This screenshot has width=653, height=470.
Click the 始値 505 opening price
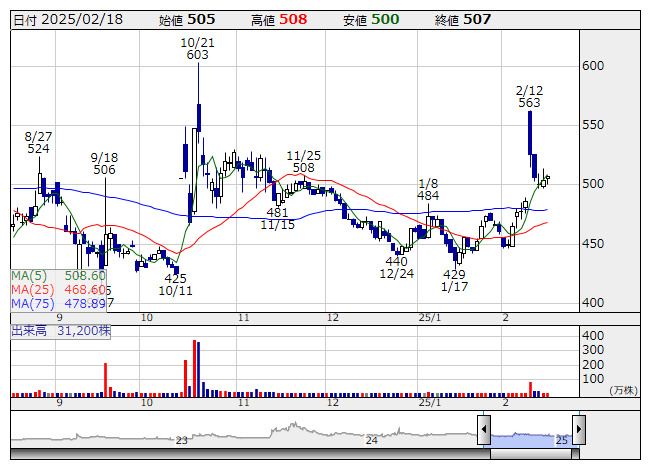point(187,20)
